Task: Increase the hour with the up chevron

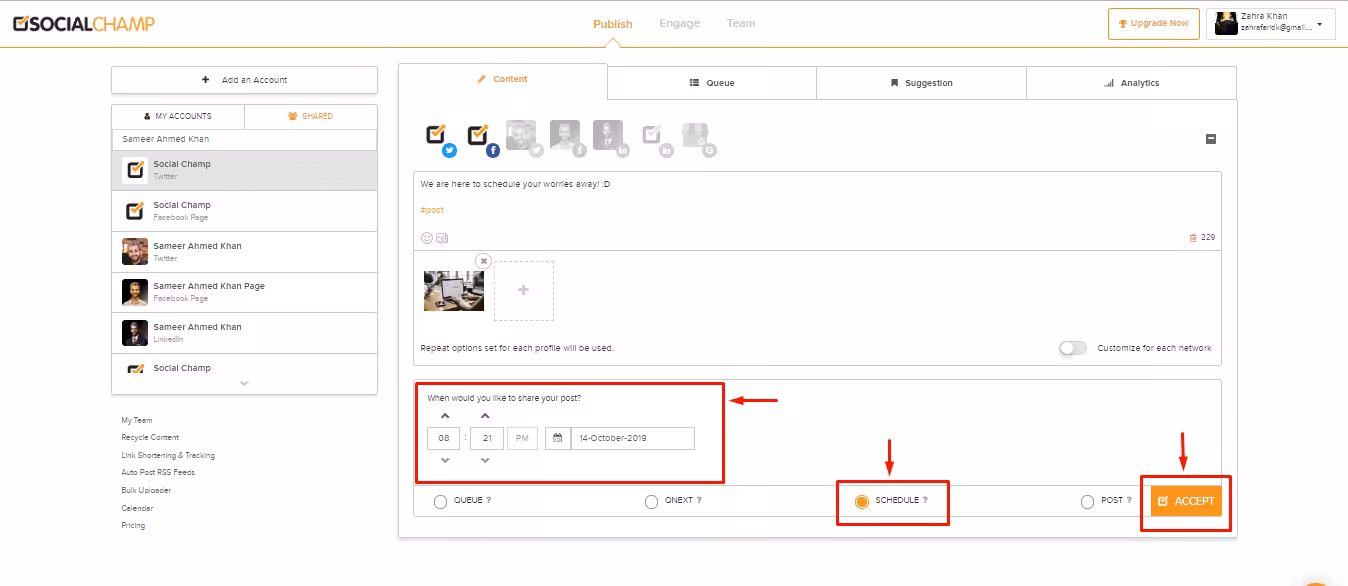Action: coord(445,416)
